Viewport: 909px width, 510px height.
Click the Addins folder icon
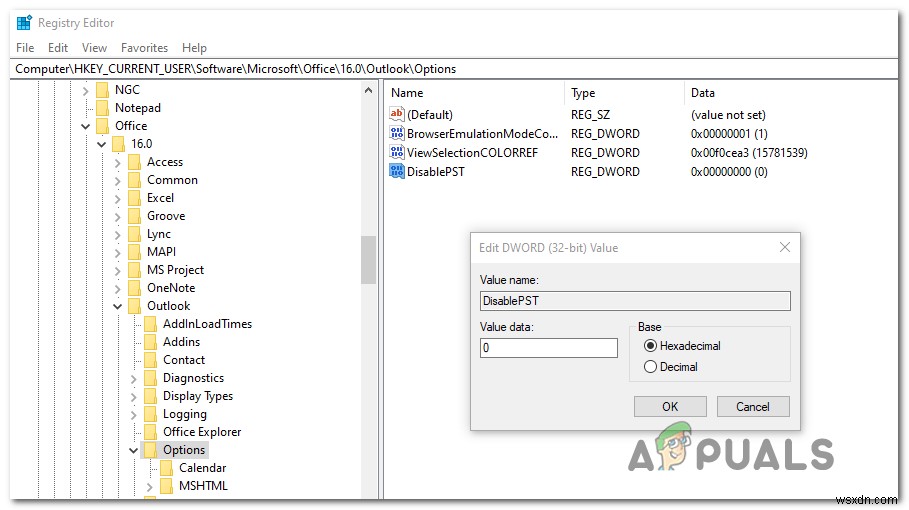pyautogui.click(x=151, y=341)
